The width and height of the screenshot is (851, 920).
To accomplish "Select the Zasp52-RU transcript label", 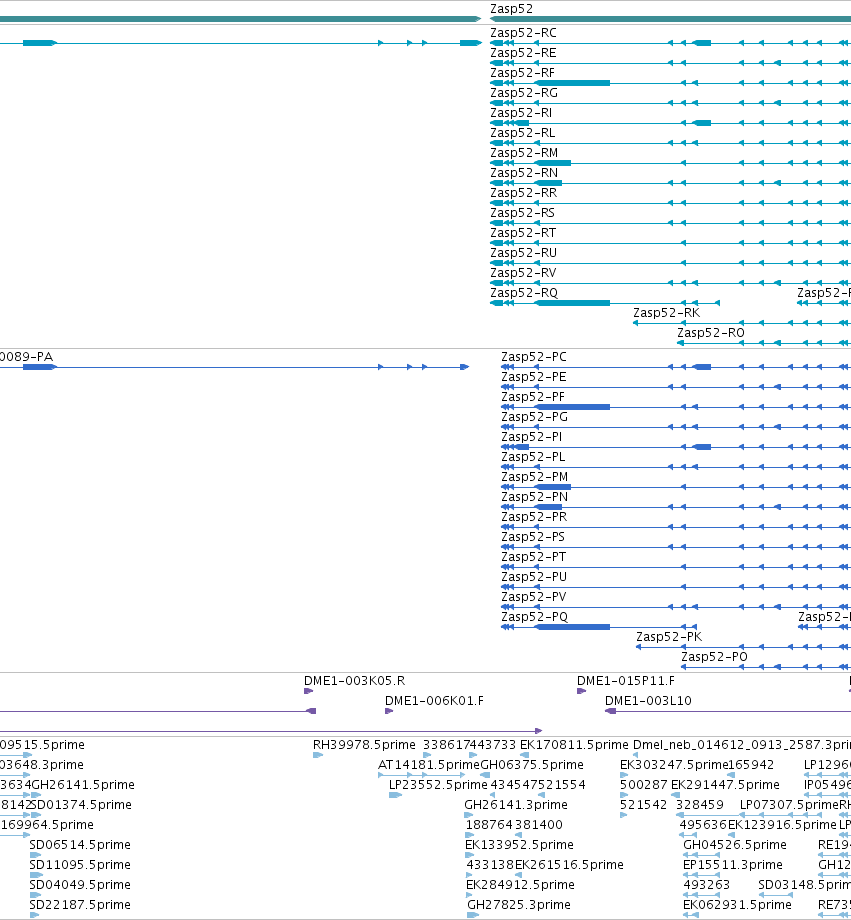I will [523, 252].
